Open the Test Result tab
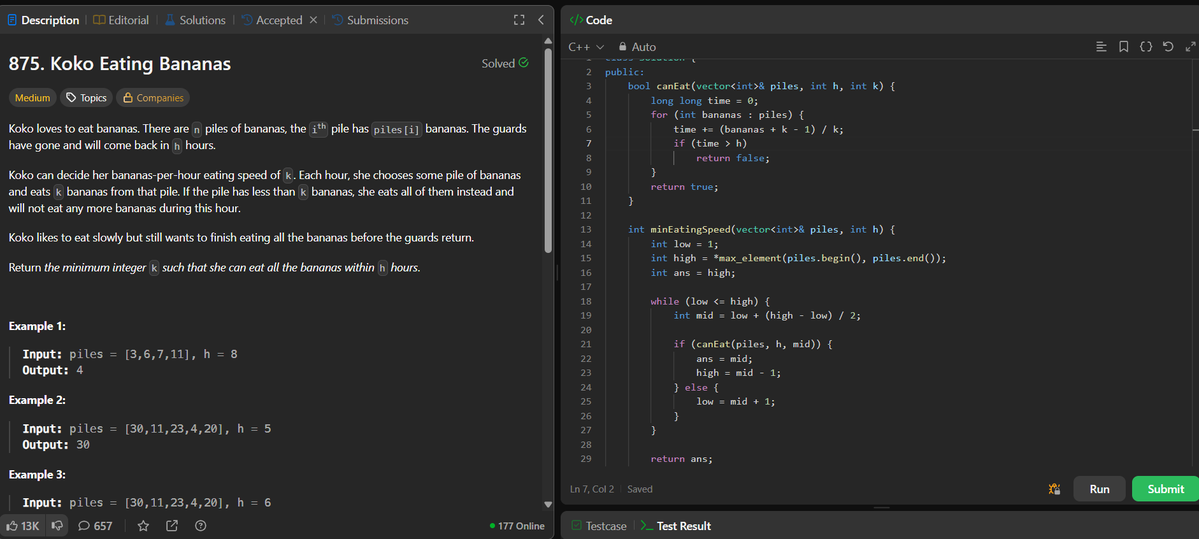1199x539 pixels. click(676, 526)
